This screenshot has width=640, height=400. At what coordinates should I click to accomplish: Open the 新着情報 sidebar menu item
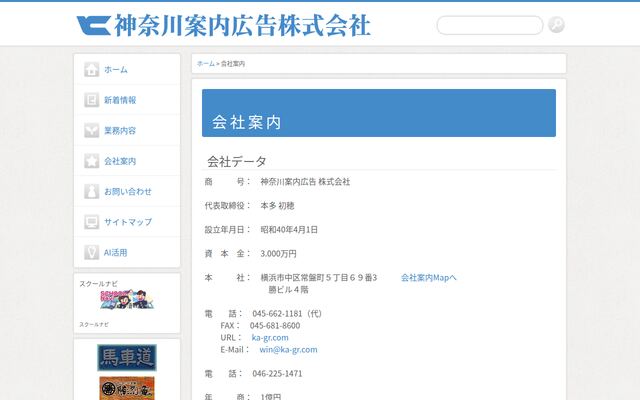coord(127,100)
